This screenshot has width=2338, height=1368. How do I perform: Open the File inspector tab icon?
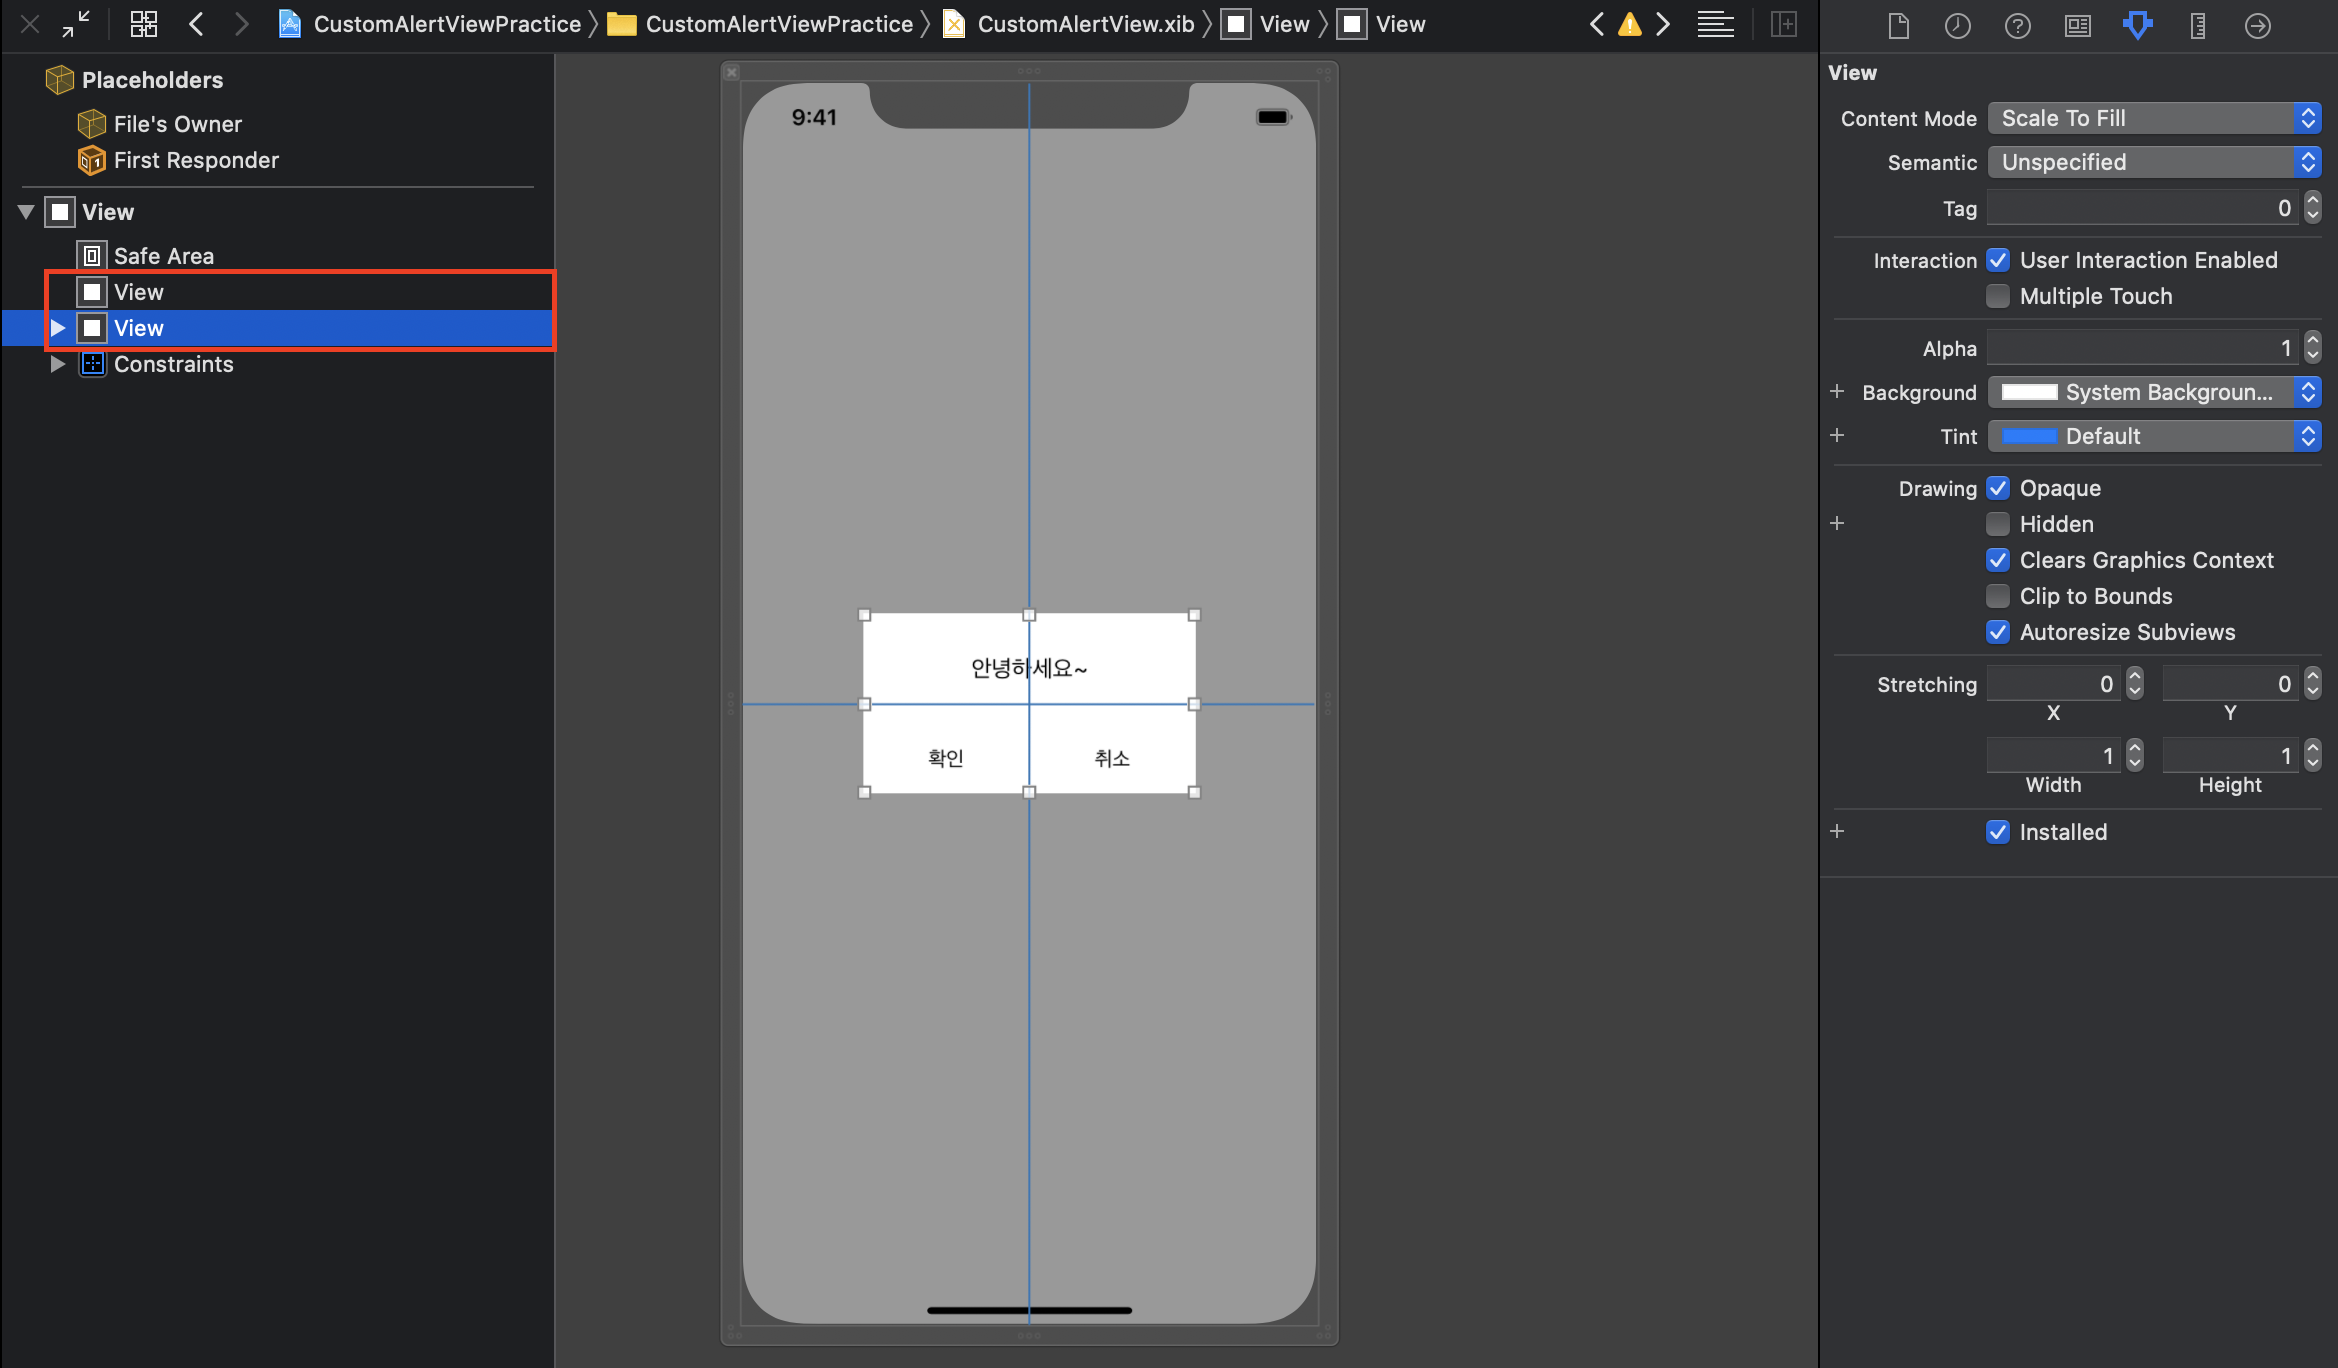tap(1898, 26)
